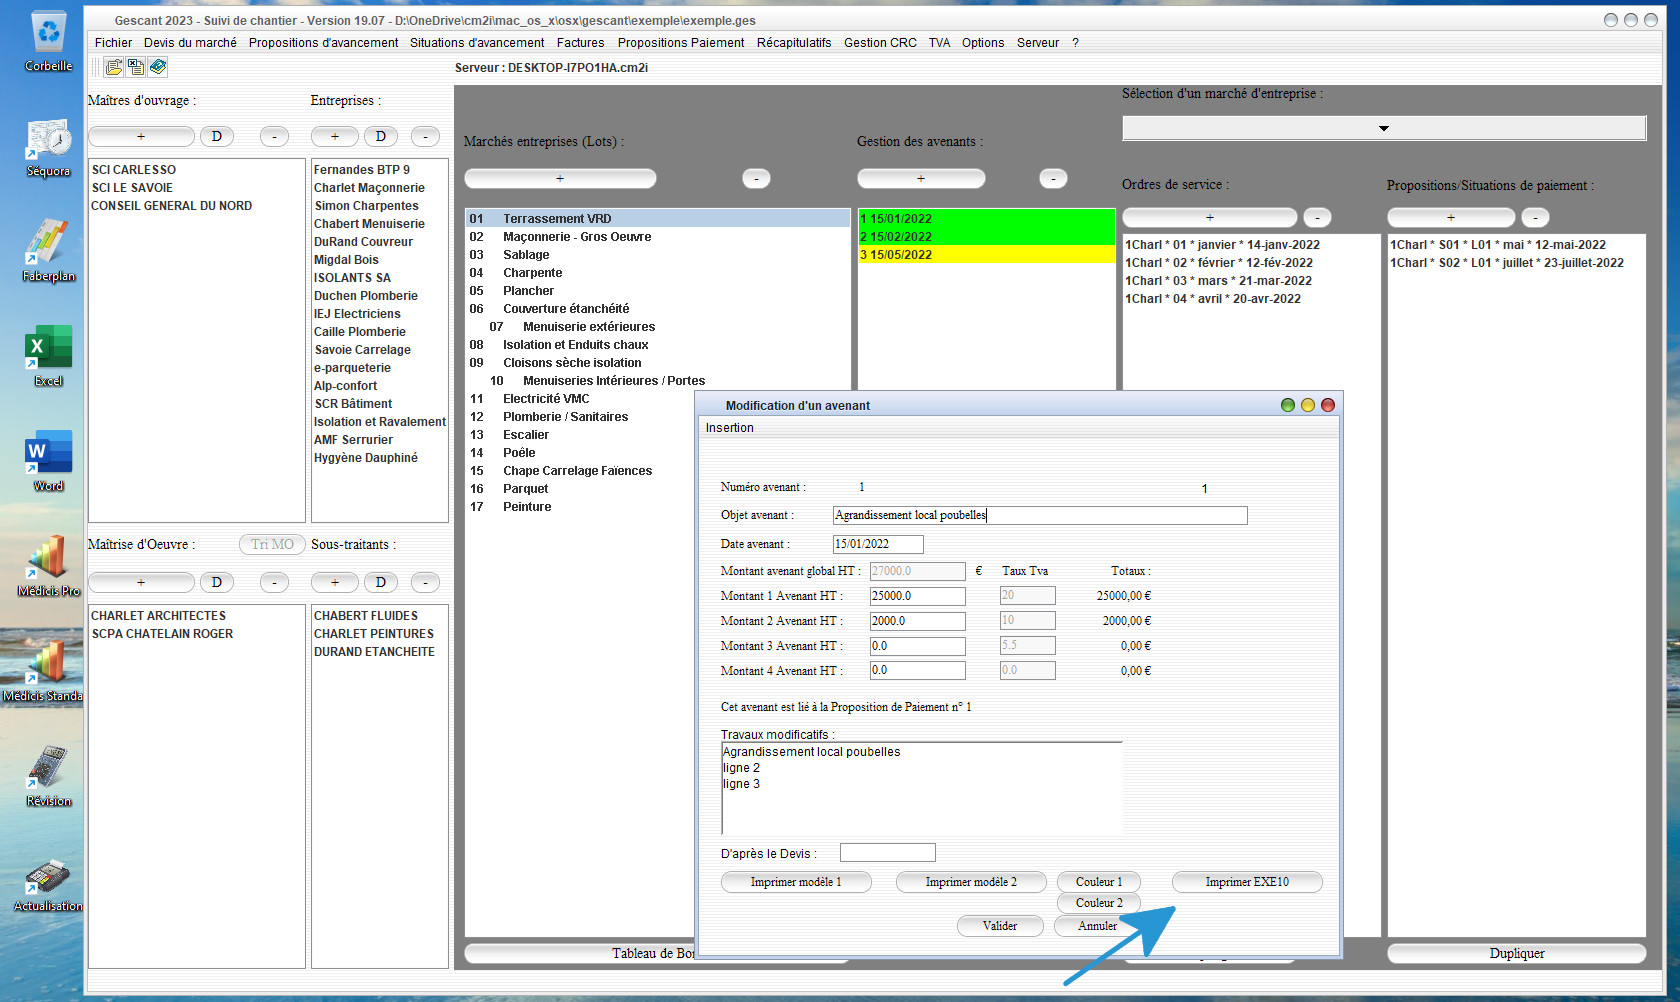Viewport: 1680px width, 1002px height.
Task: Click green button of Modification d'un avenant dialog
Action: 1288,405
